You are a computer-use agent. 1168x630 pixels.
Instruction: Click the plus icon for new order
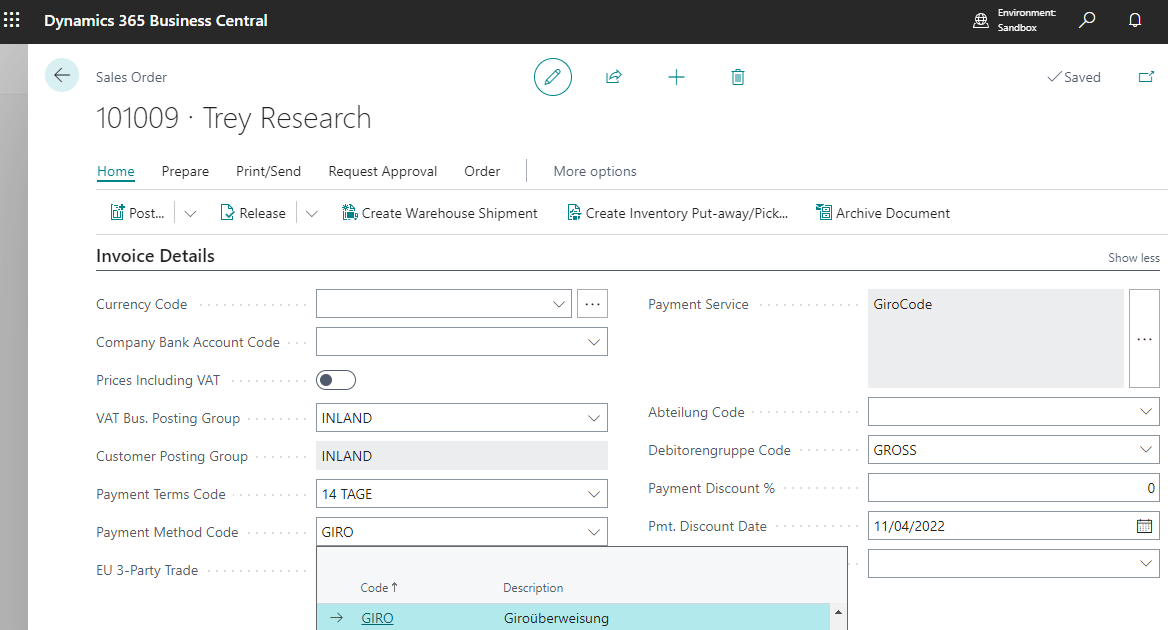pos(676,77)
